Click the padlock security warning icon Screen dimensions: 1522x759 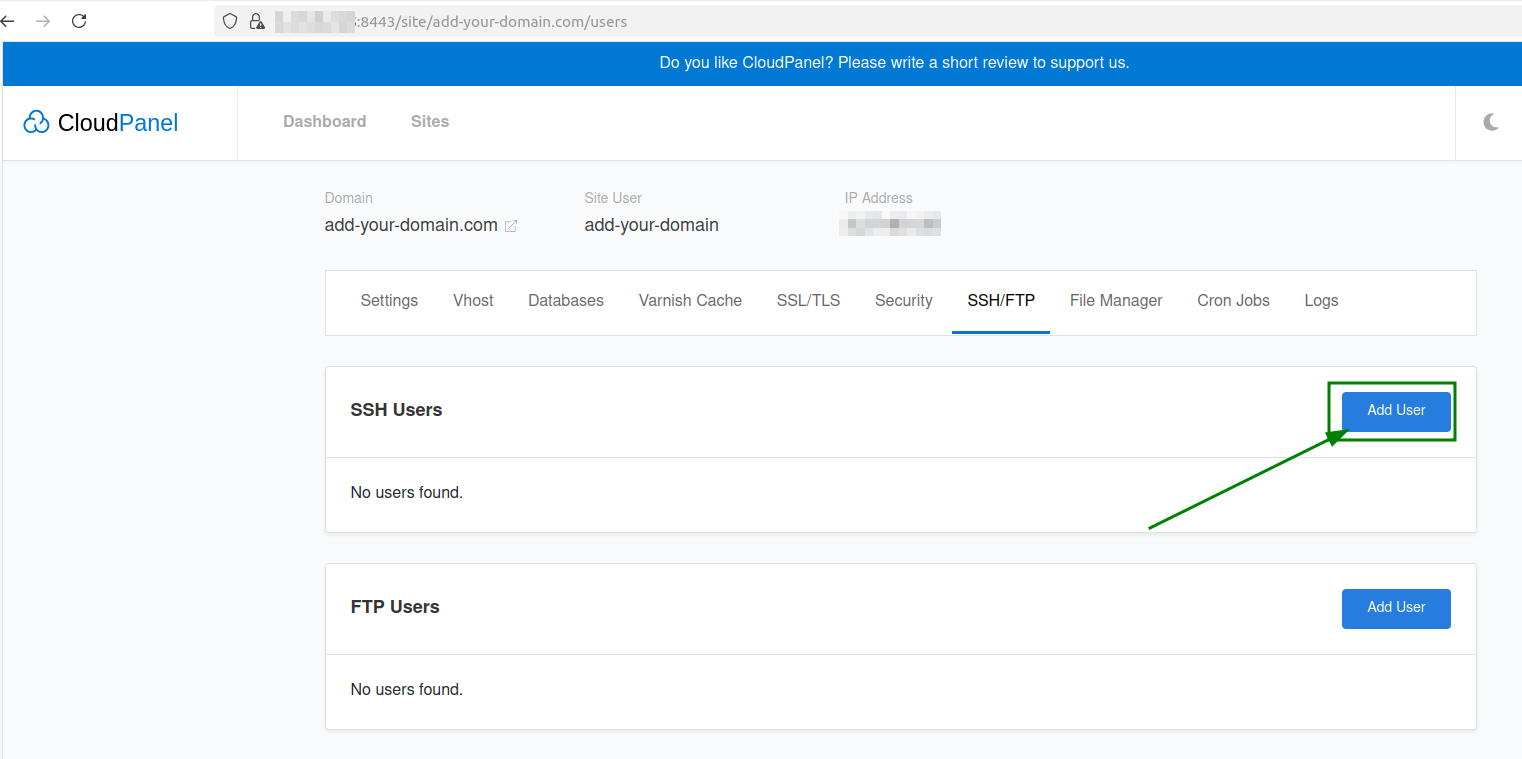coord(257,21)
